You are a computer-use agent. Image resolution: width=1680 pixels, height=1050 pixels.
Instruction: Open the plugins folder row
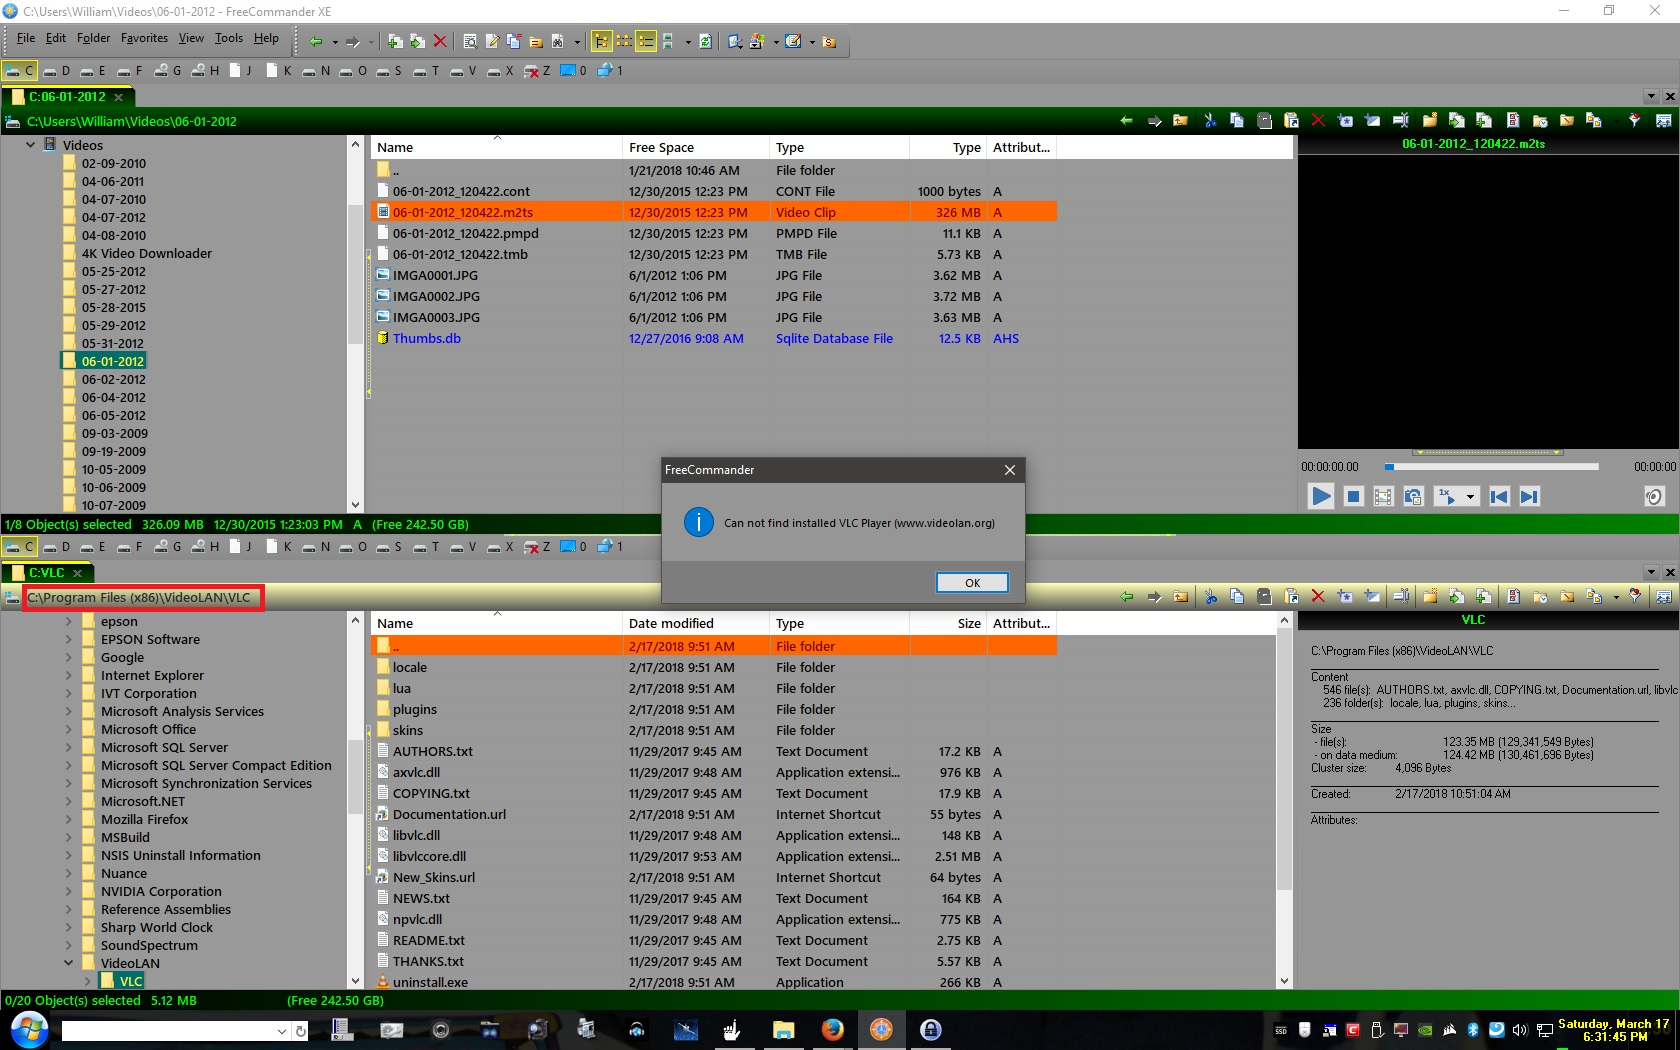coord(713,709)
